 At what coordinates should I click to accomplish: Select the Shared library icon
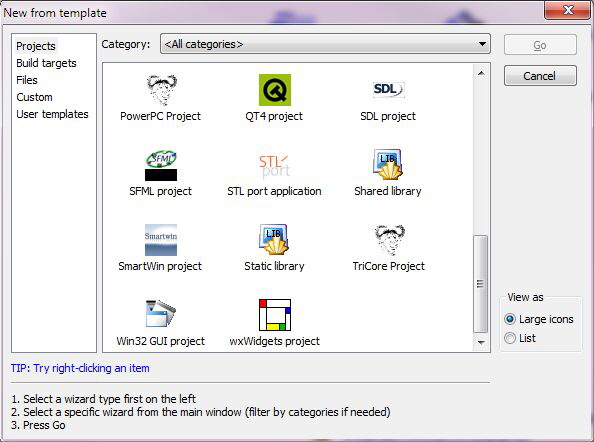388,164
